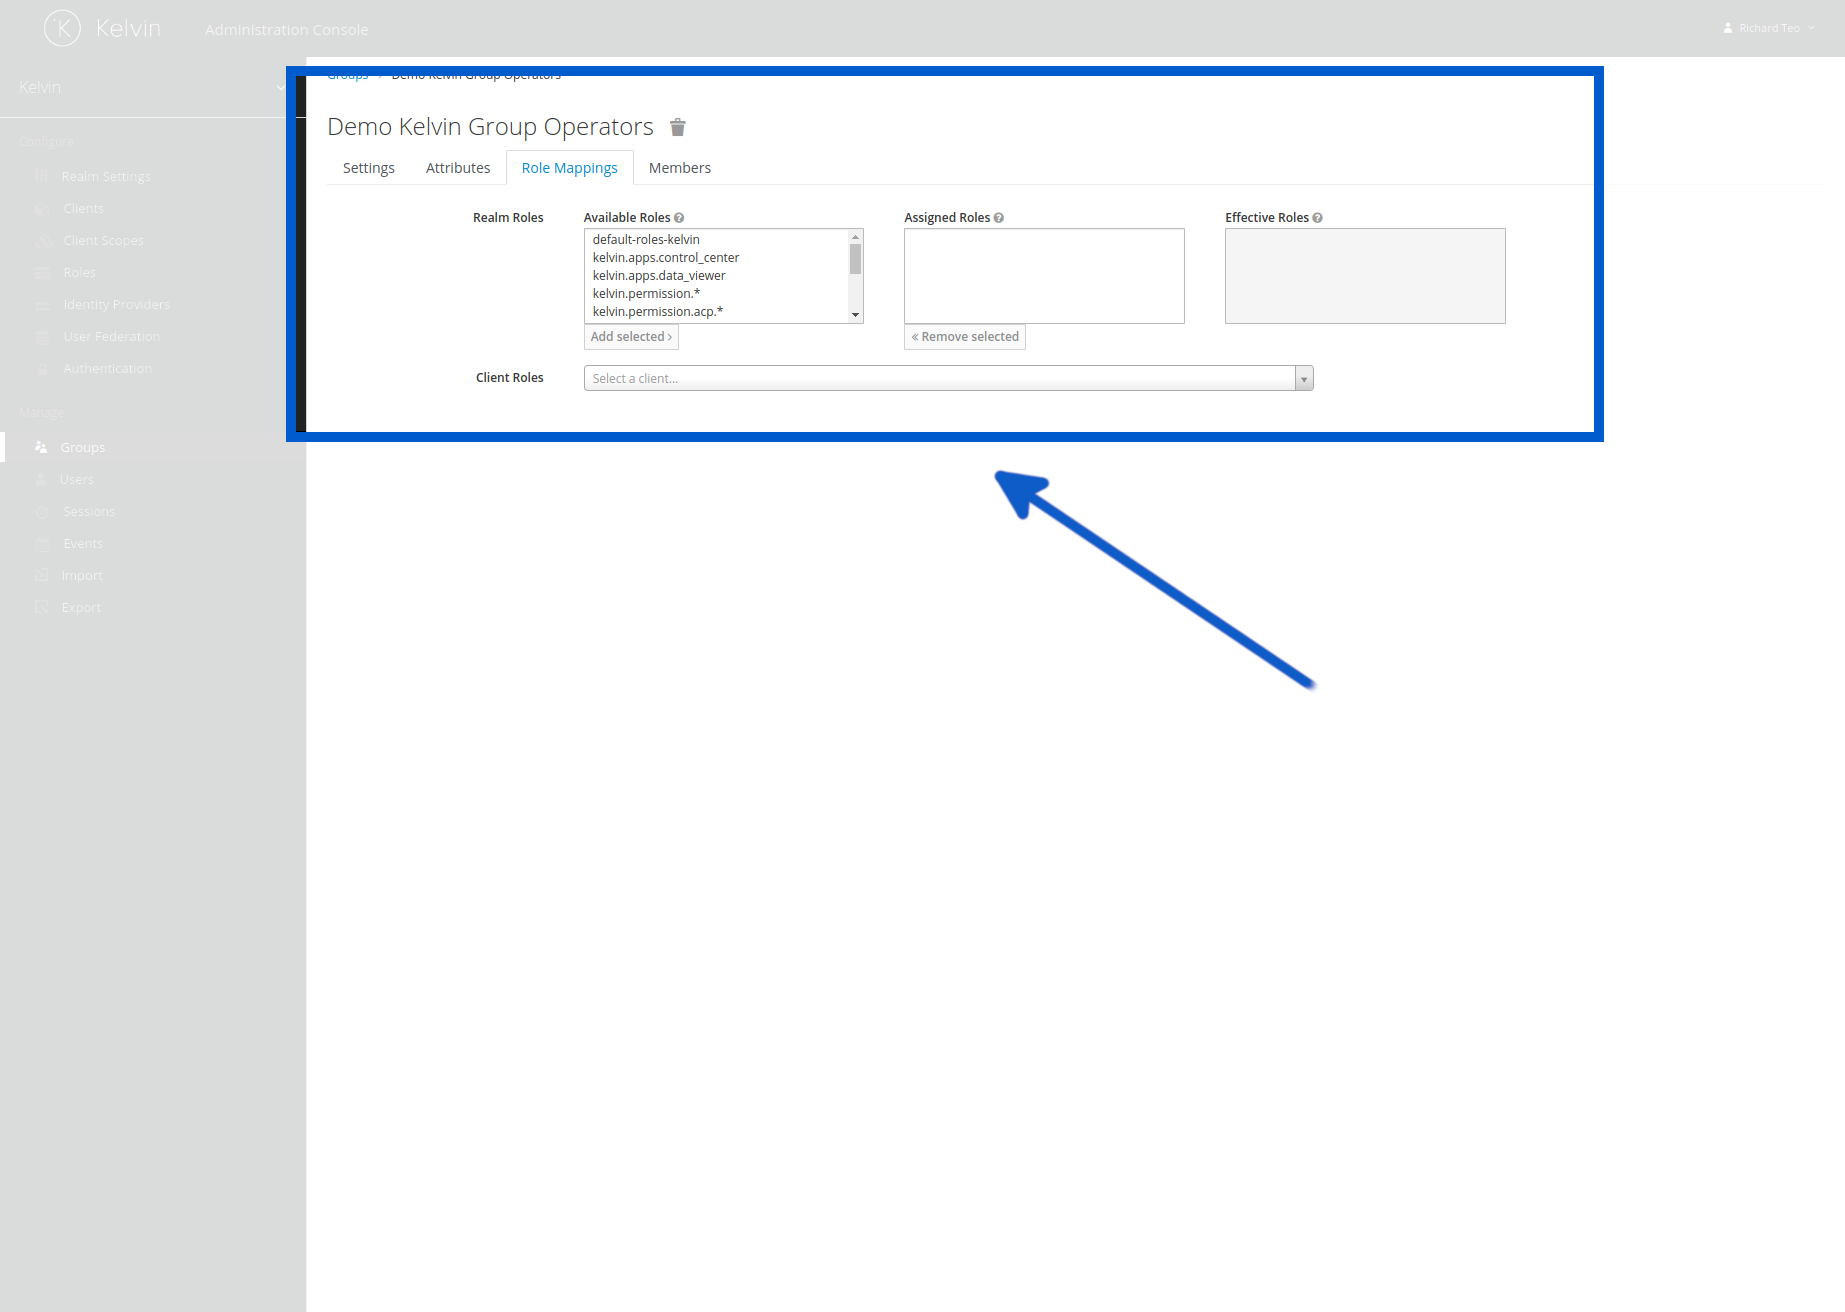Click the Available Roles scroll down arrow
The image size is (1845, 1312).
tap(855, 315)
